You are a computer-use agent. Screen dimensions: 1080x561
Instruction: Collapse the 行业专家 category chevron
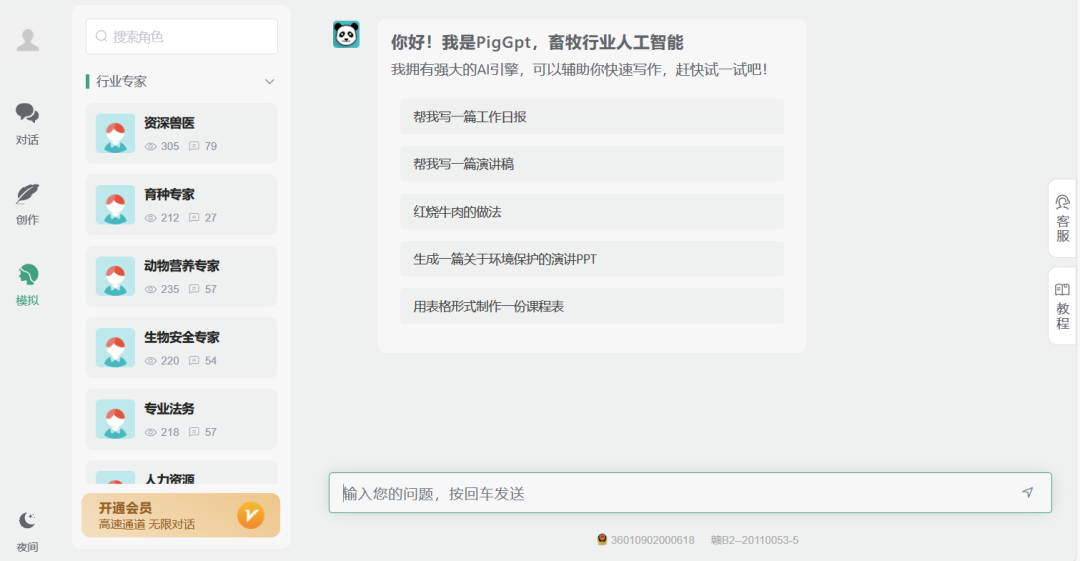(269, 82)
